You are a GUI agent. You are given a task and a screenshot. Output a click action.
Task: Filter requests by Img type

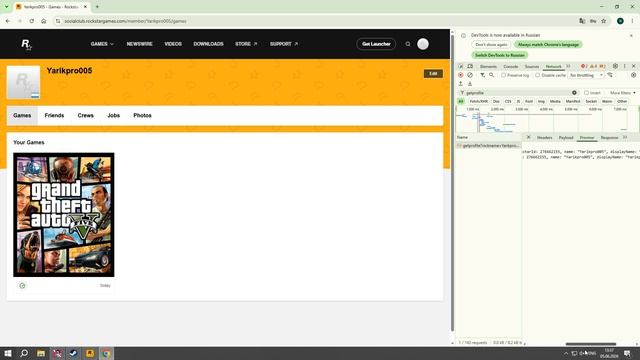tap(541, 101)
